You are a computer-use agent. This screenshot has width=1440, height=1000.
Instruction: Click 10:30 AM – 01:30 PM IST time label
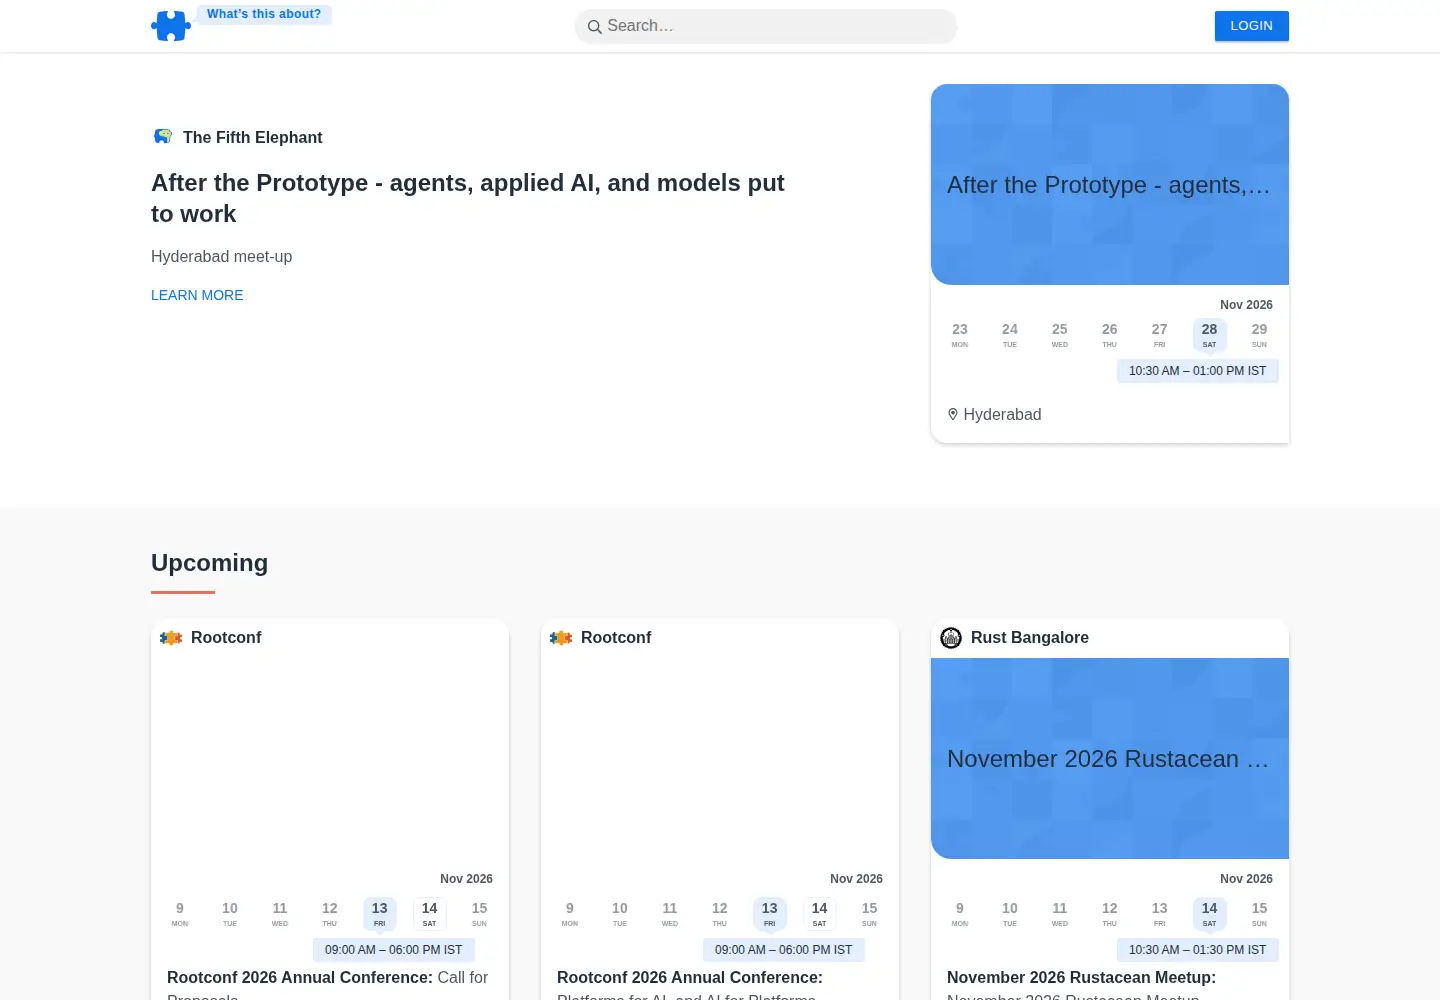tap(1197, 950)
